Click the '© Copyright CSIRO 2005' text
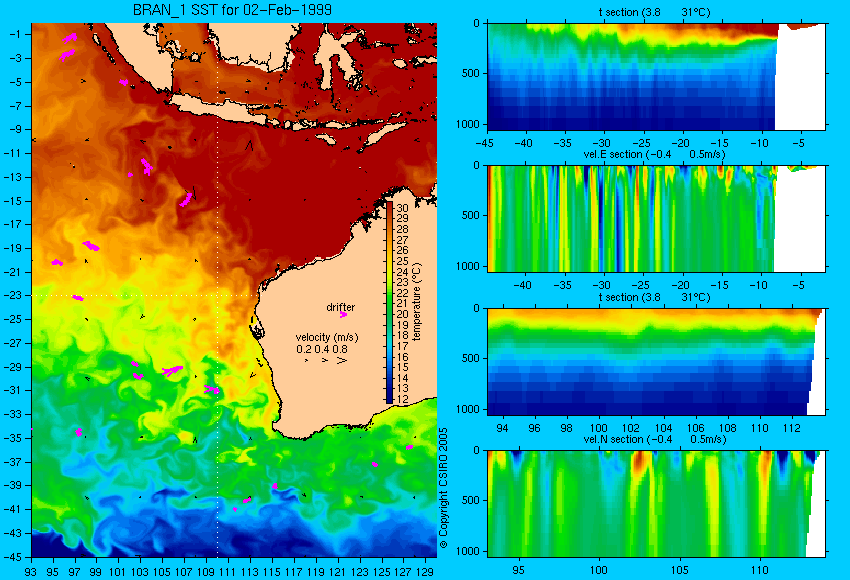This screenshot has height=580, width=850. point(443,488)
